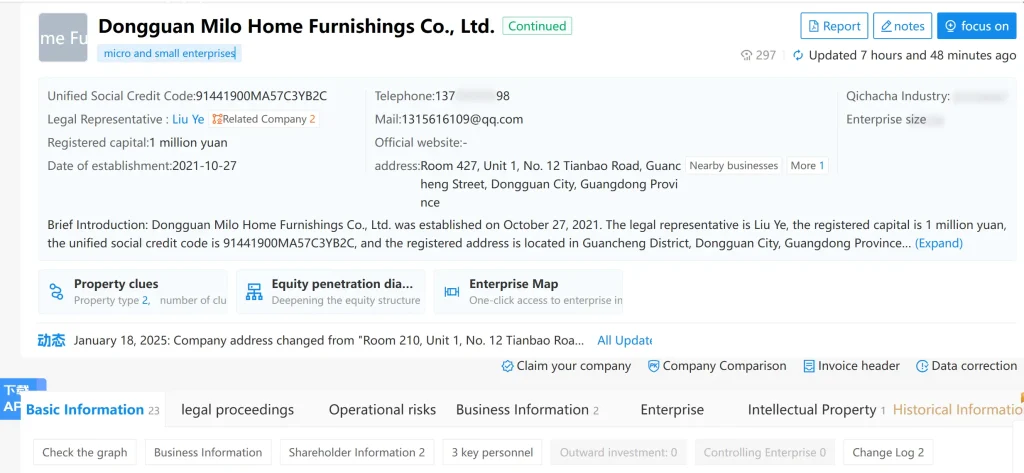This screenshot has height=473, width=1024.
Task: Switch to Intellectual Property tab
Action: pyautogui.click(x=816, y=410)
